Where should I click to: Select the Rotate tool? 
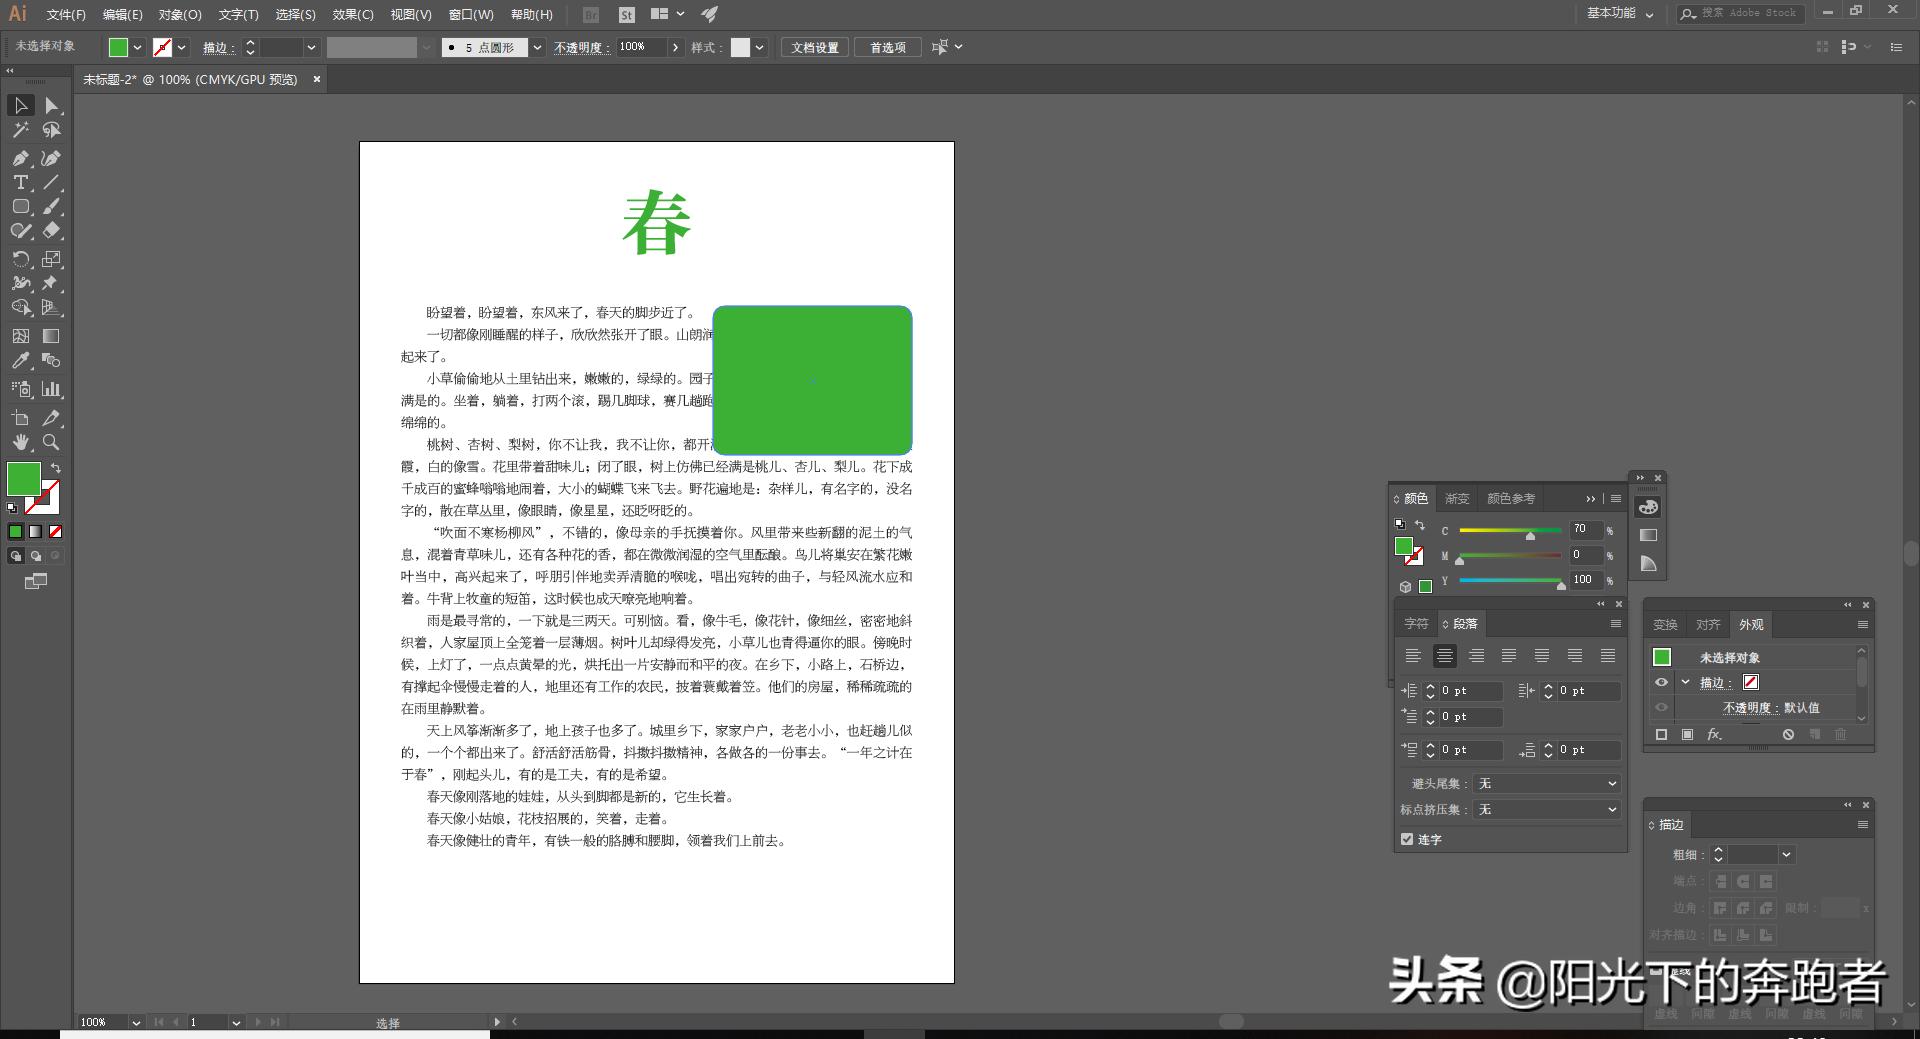(20, 259)
